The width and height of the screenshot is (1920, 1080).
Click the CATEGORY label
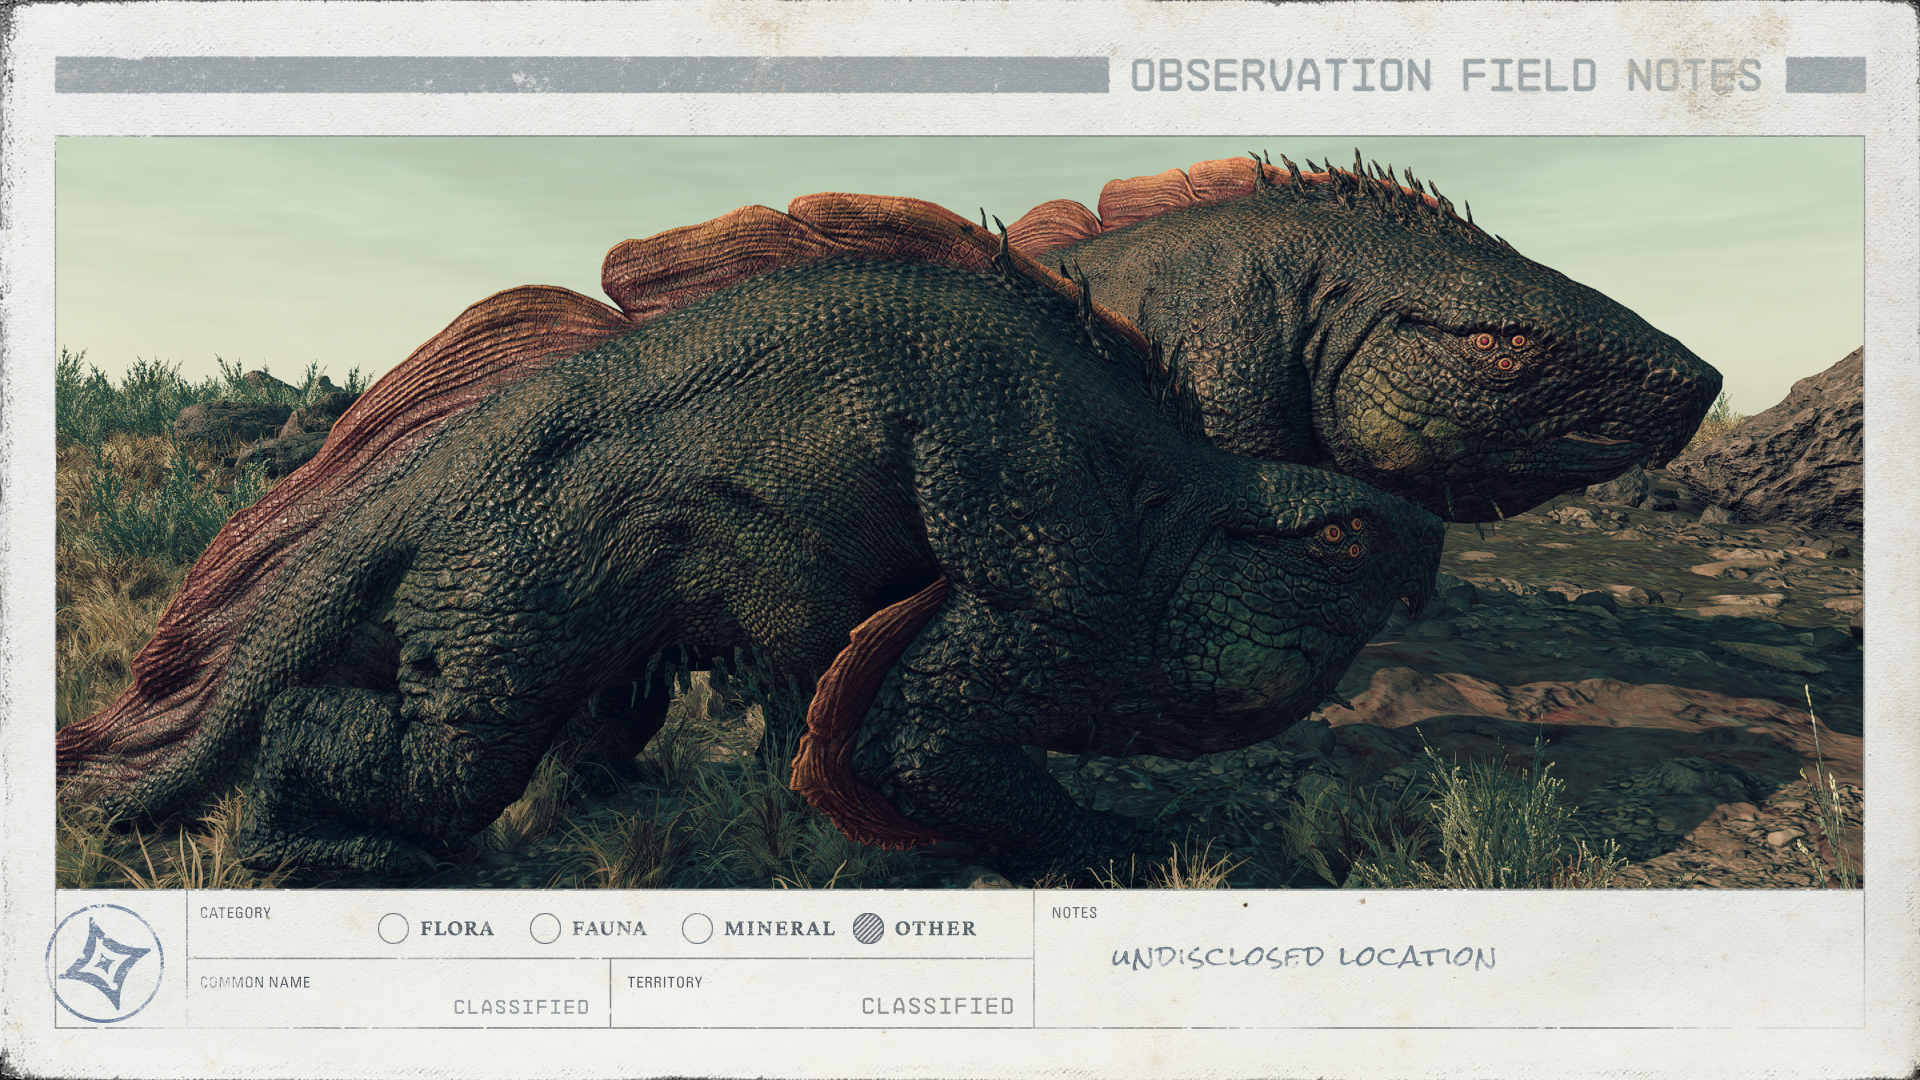235,913
